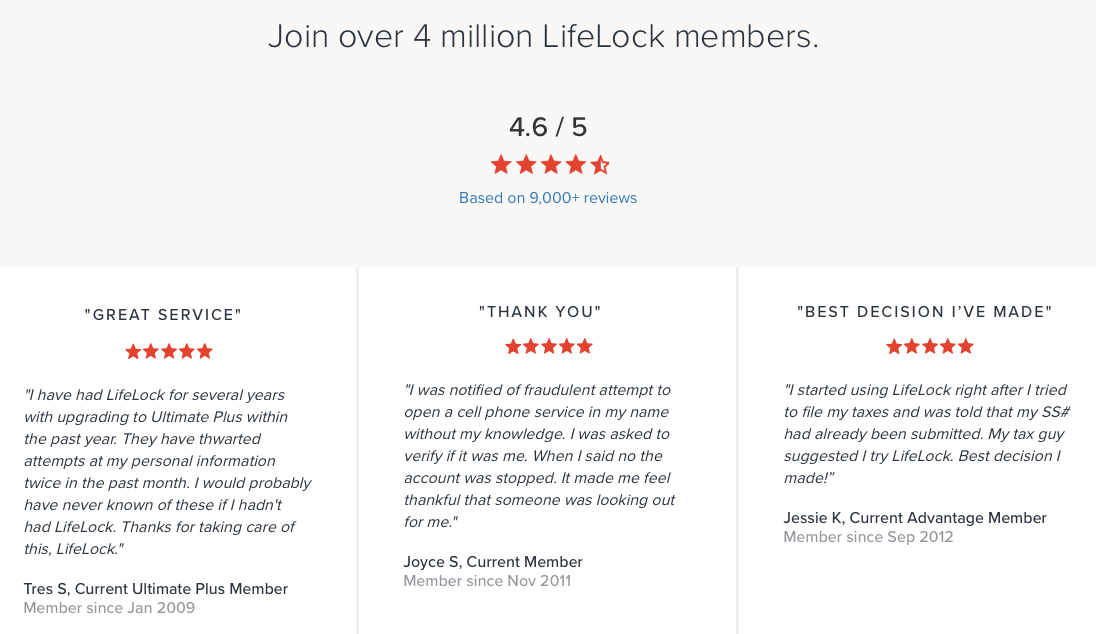Click "BEST DECISION I'VE MADE" review heading
Image resolution: width=1096 pixels, height=634 pixels.
click(x=925, y=312)
